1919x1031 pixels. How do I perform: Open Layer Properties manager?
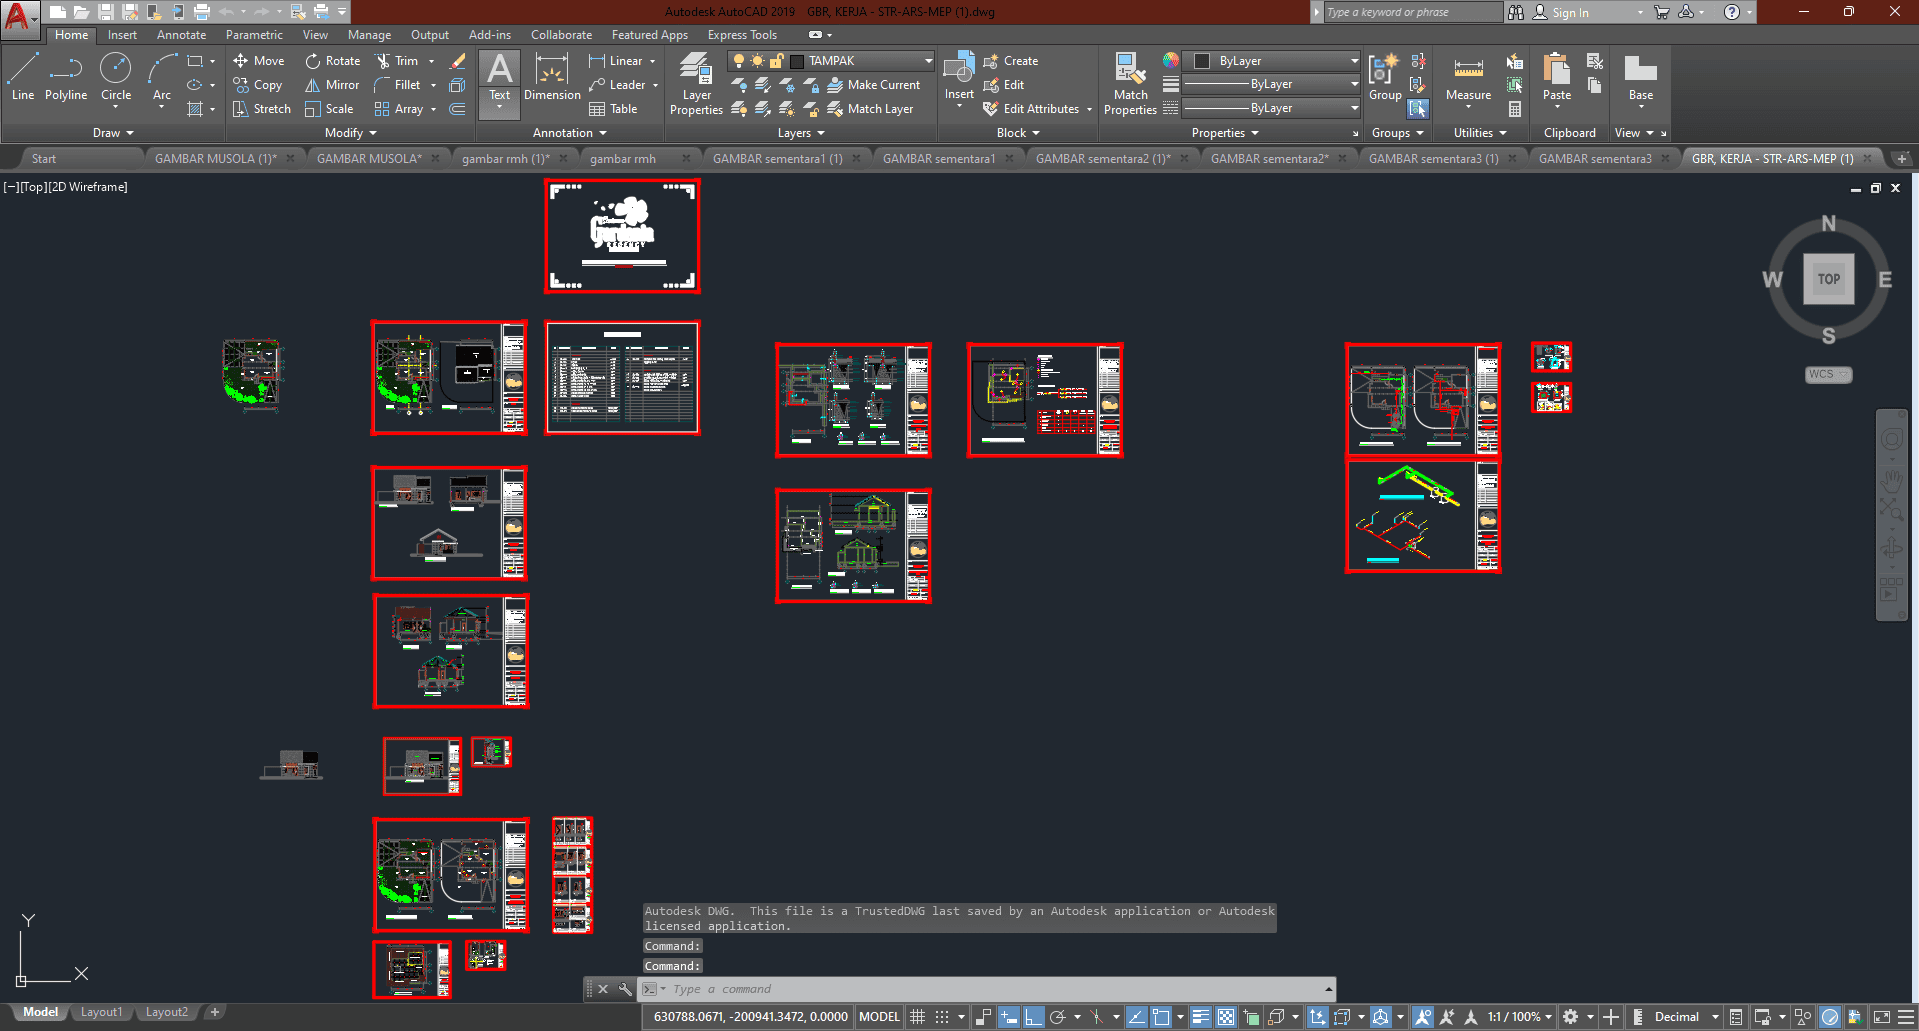[696, 84]
